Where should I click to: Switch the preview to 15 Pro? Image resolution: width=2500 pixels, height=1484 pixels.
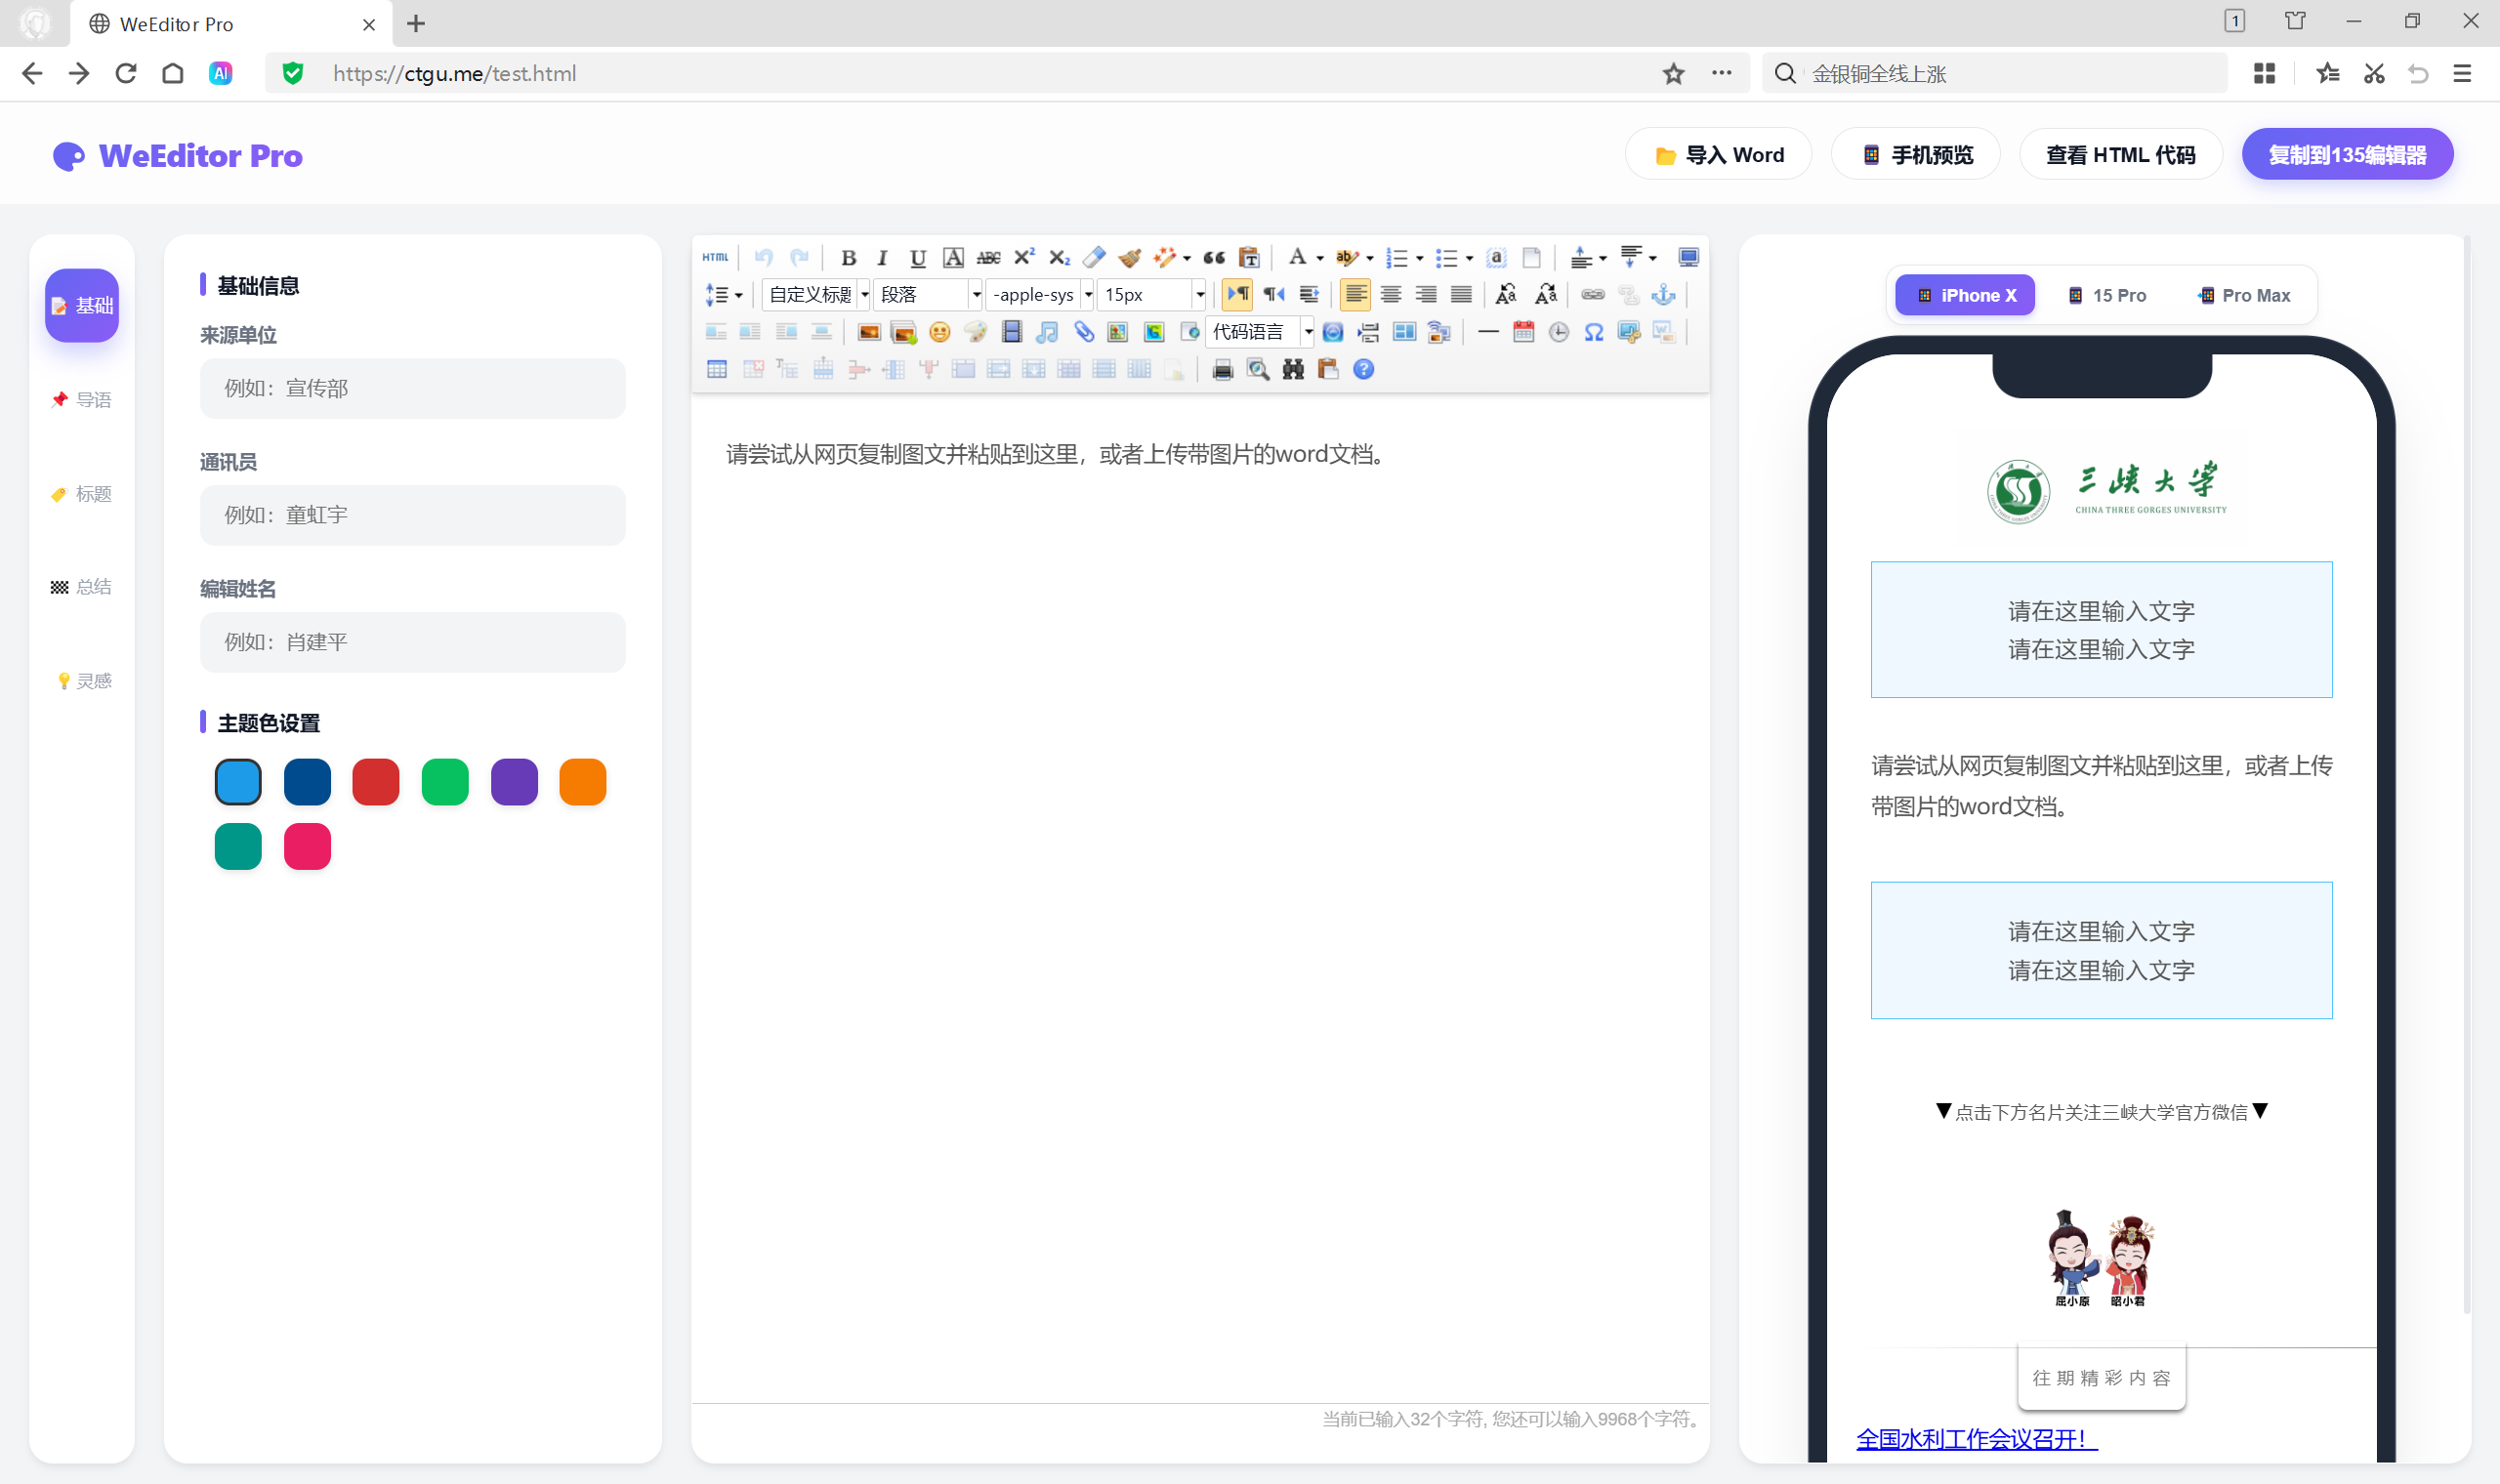click(x=2107, y=294)
